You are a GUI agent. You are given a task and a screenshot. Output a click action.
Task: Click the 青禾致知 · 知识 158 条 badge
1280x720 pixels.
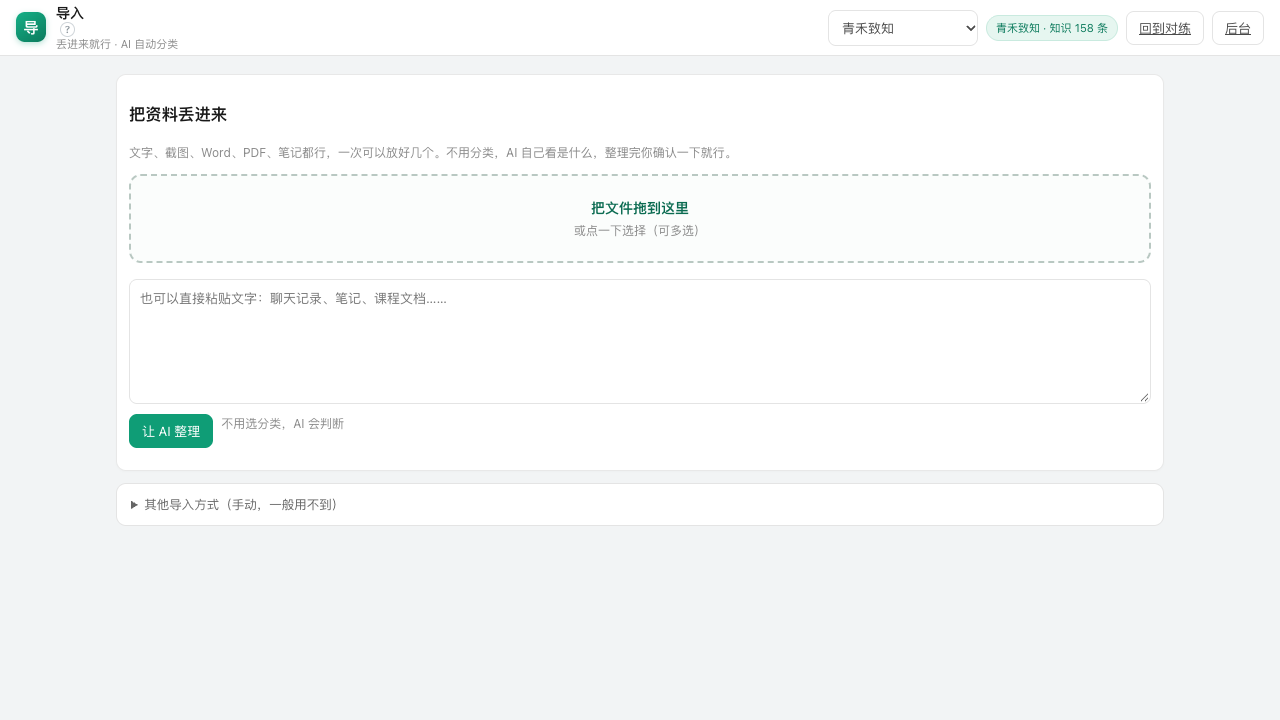click(1052, 28)
